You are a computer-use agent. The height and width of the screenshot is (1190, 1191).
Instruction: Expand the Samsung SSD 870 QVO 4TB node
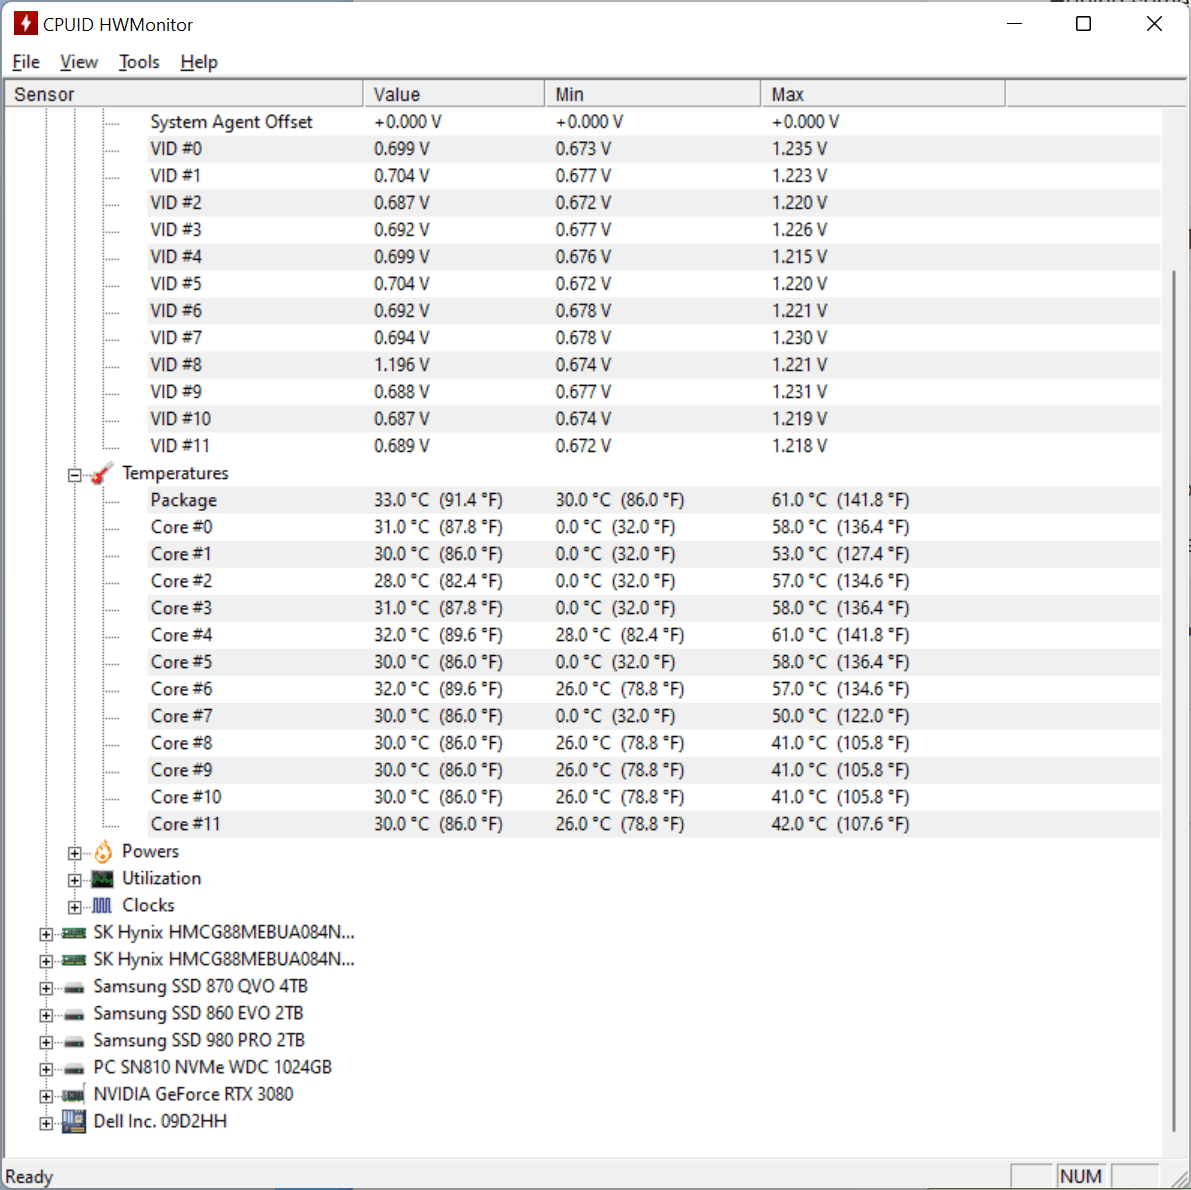46,988
